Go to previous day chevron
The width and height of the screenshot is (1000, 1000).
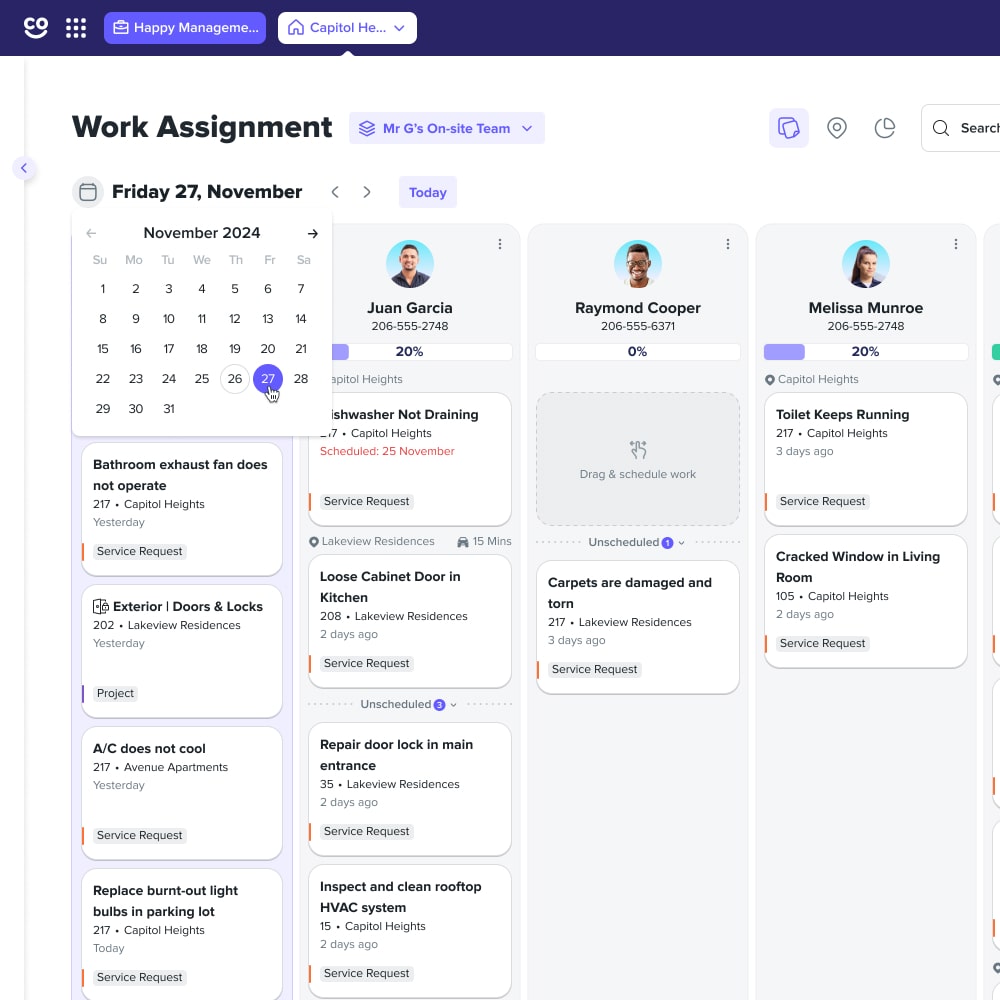(335, 192)
